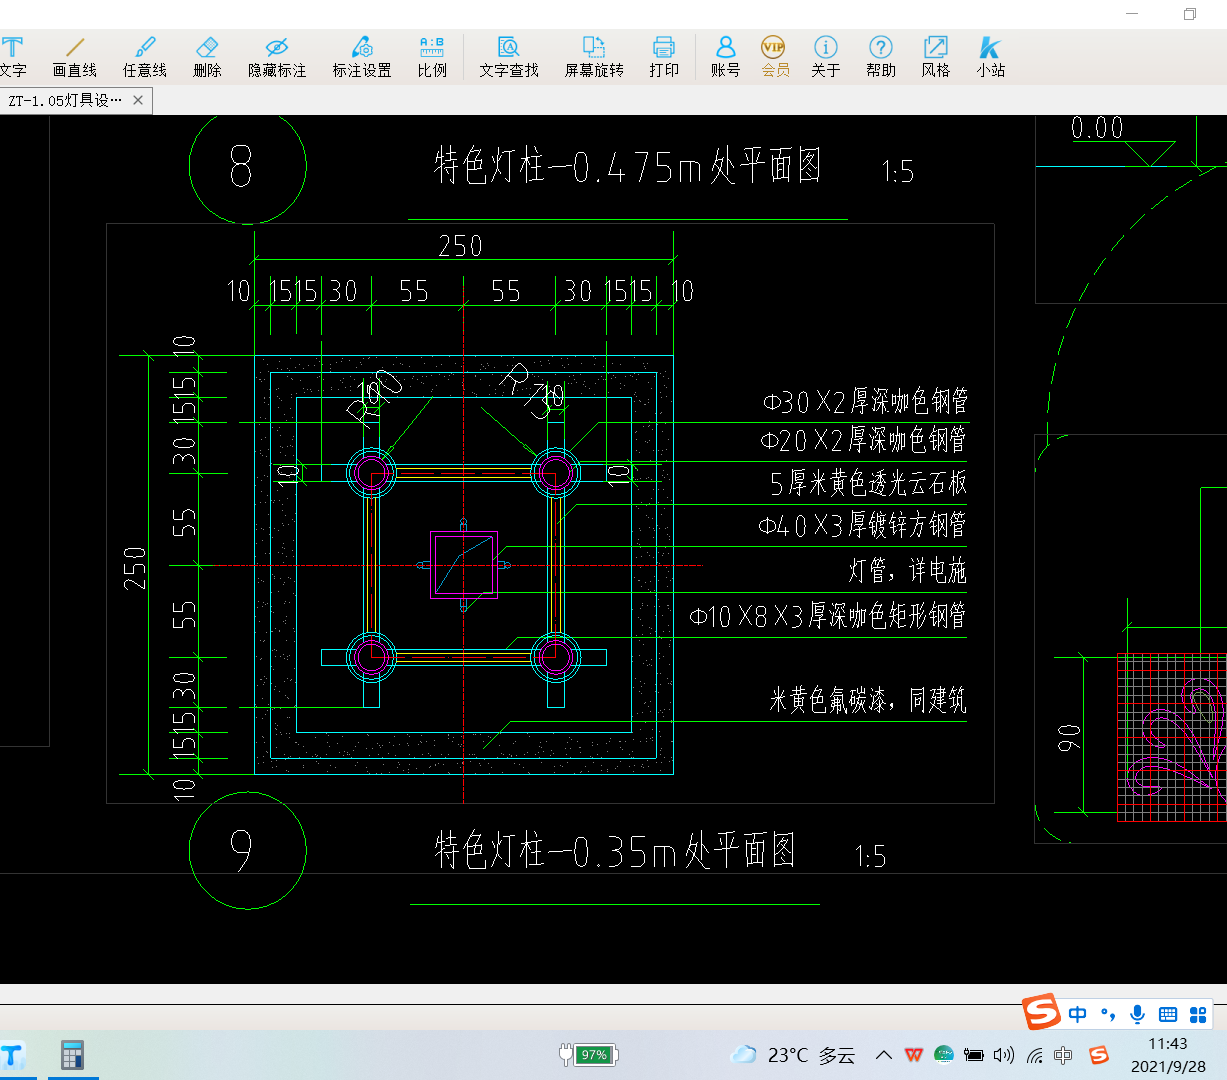Open Sogou soft keyboard icon
This screenshot has width=1227, height=1080.
point(1168,1014)
